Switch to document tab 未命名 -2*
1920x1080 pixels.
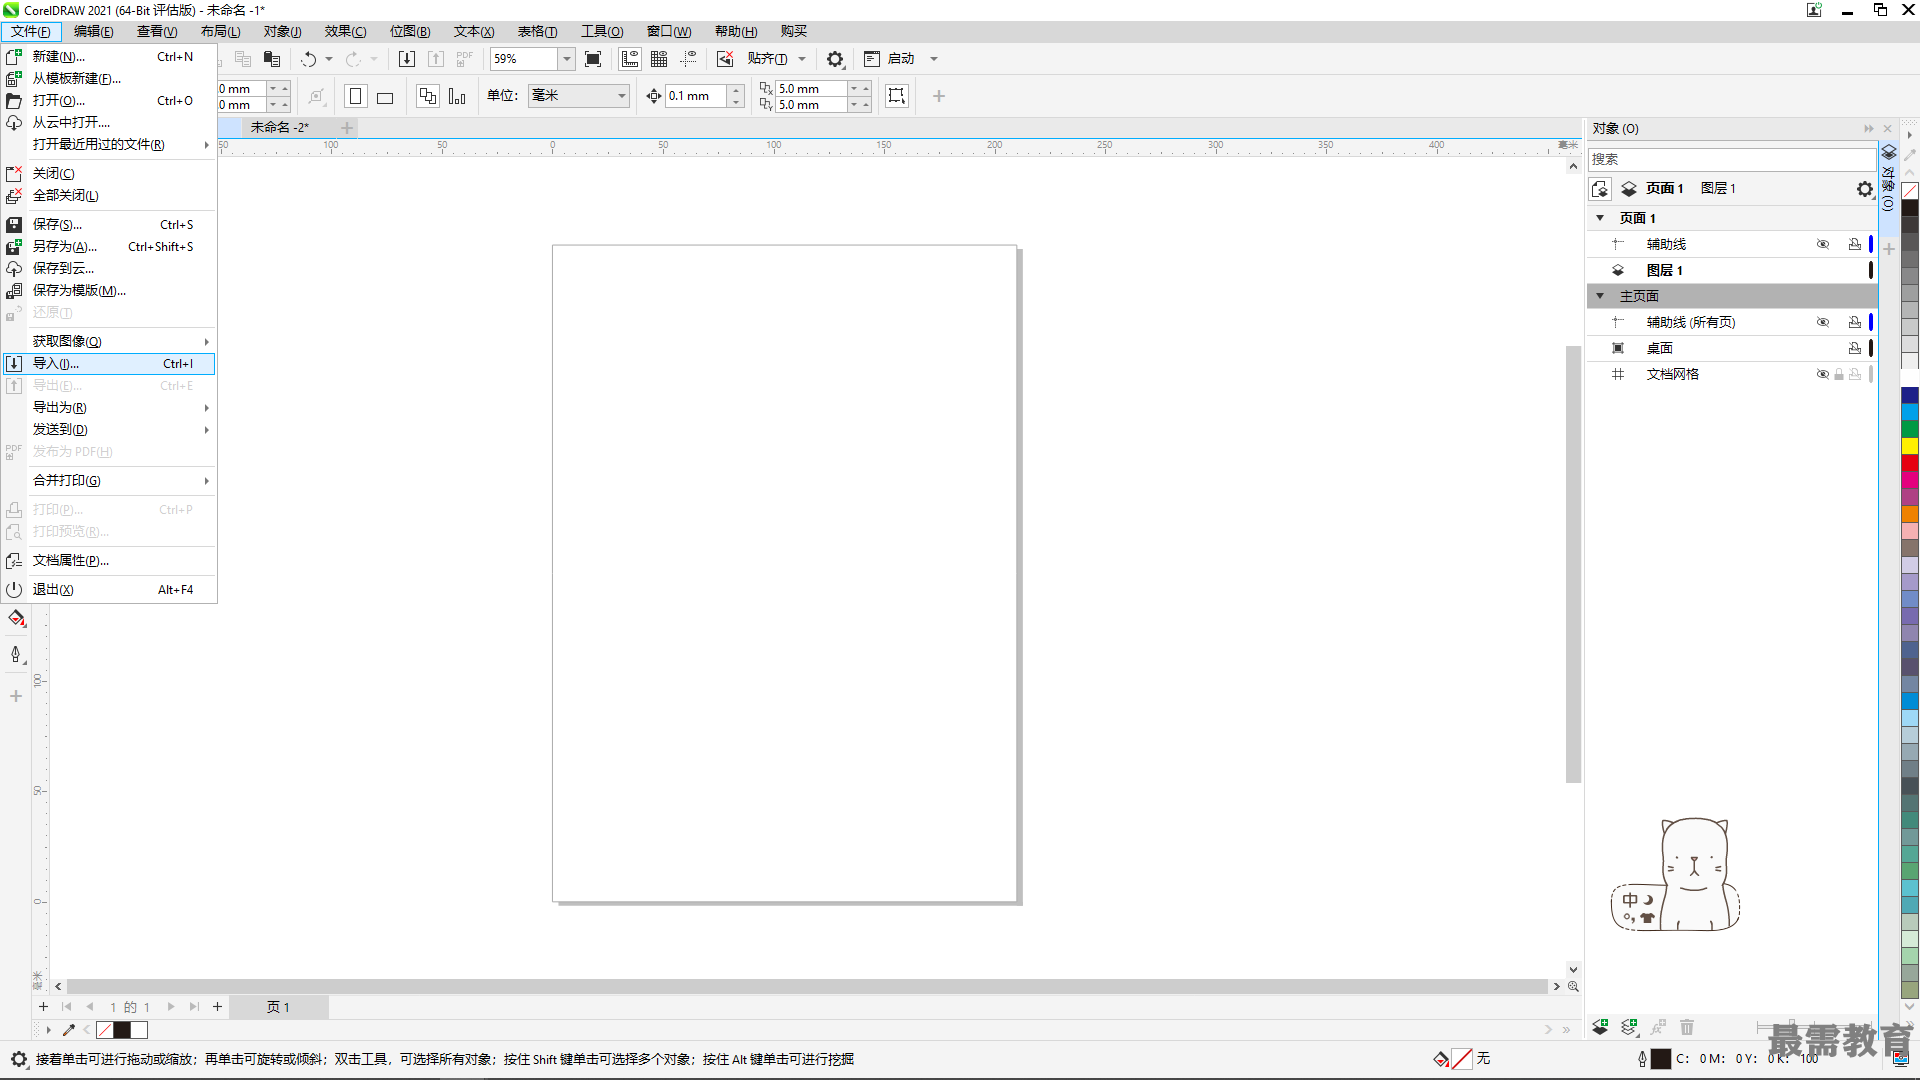(279, 127)
